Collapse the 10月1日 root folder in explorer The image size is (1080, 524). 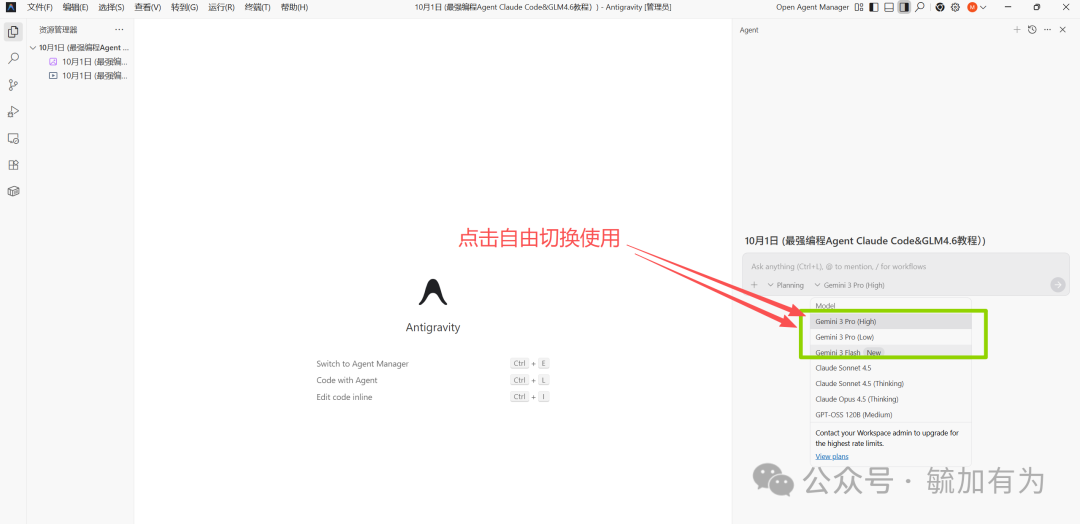click(x=81, y=48)
